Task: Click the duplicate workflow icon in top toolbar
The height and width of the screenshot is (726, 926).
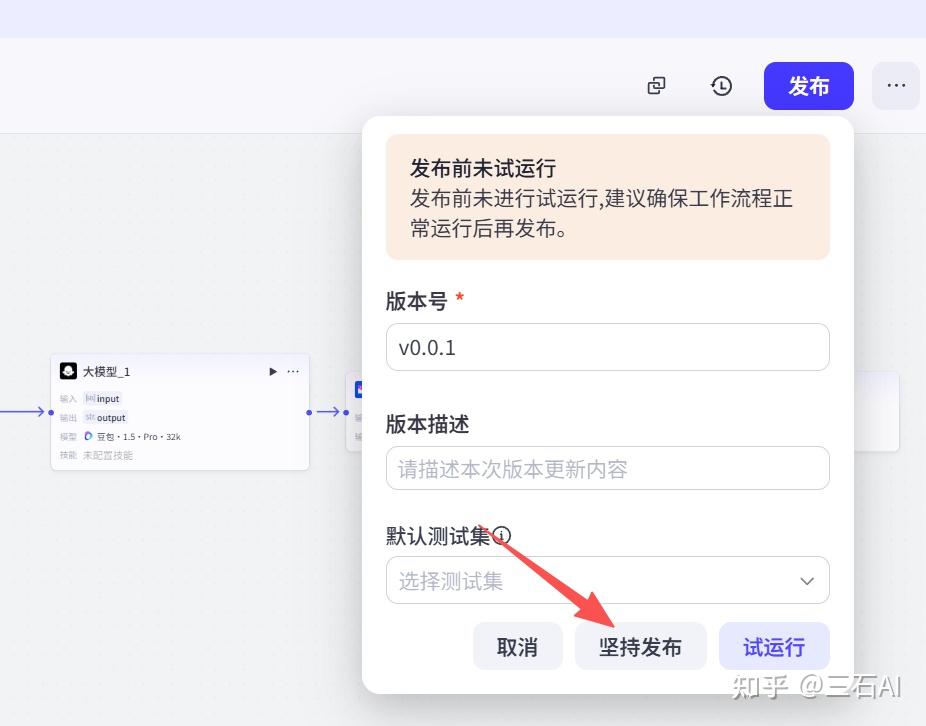Action: tap(656, 86)
